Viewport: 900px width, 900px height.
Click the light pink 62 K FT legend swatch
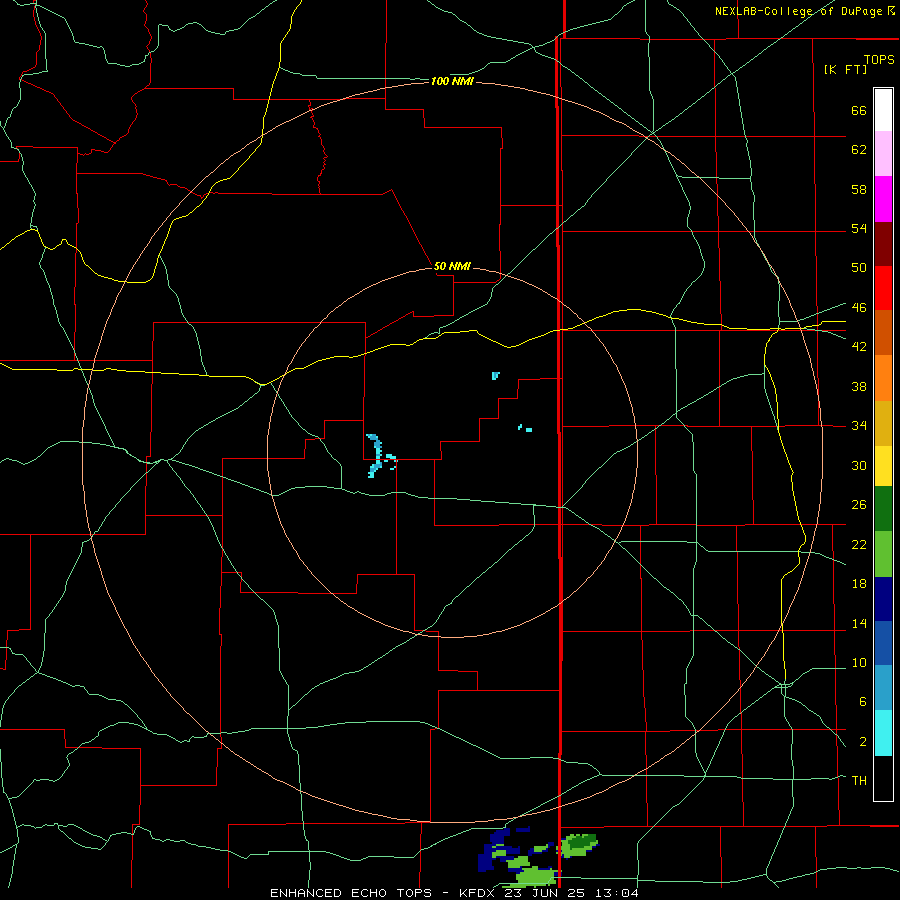883,154
